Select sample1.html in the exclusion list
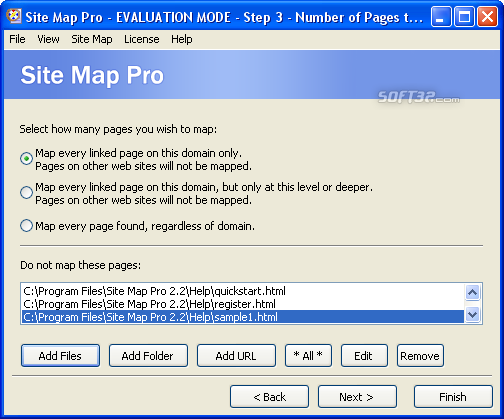Screen dimensions: 504x419 point(243,317)
